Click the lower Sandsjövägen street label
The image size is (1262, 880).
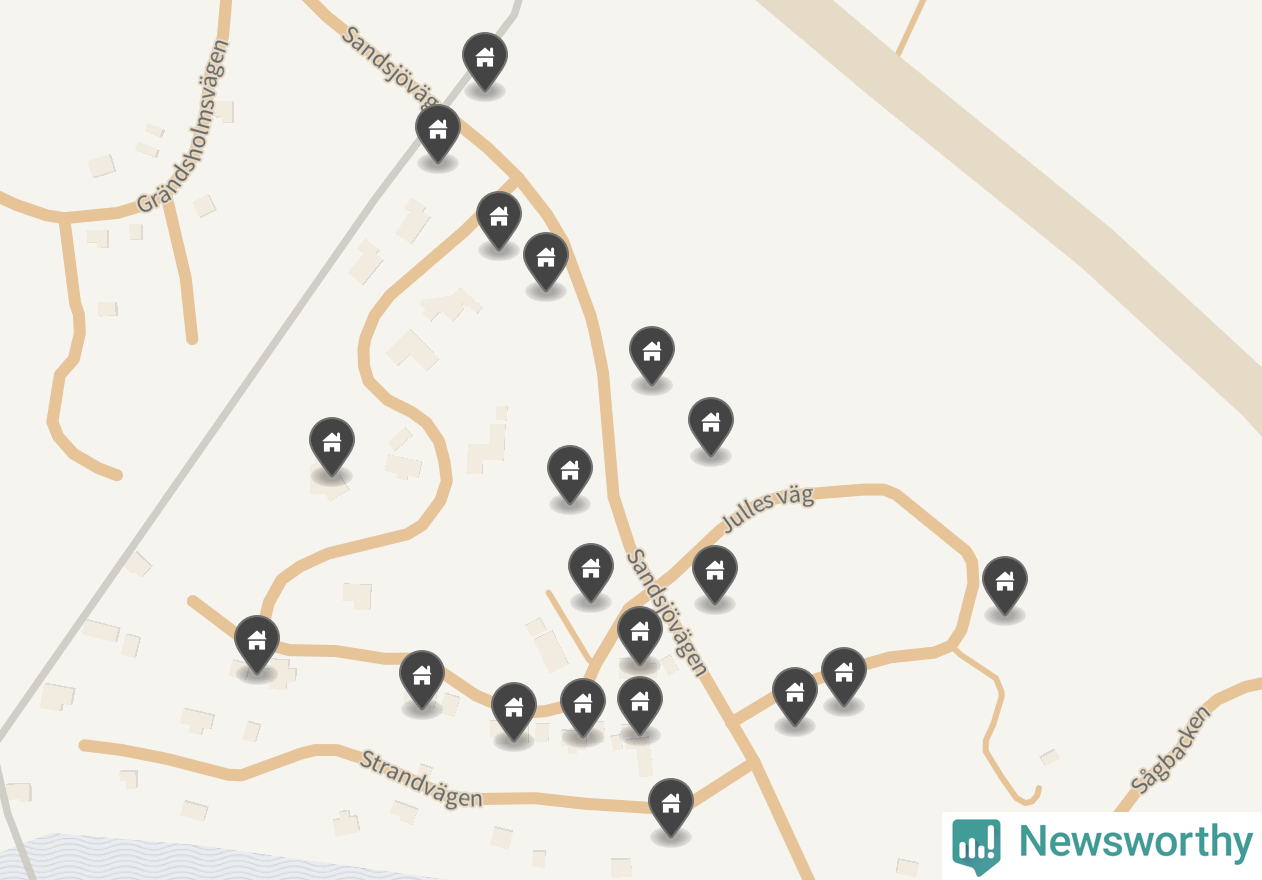coord(667,612)
